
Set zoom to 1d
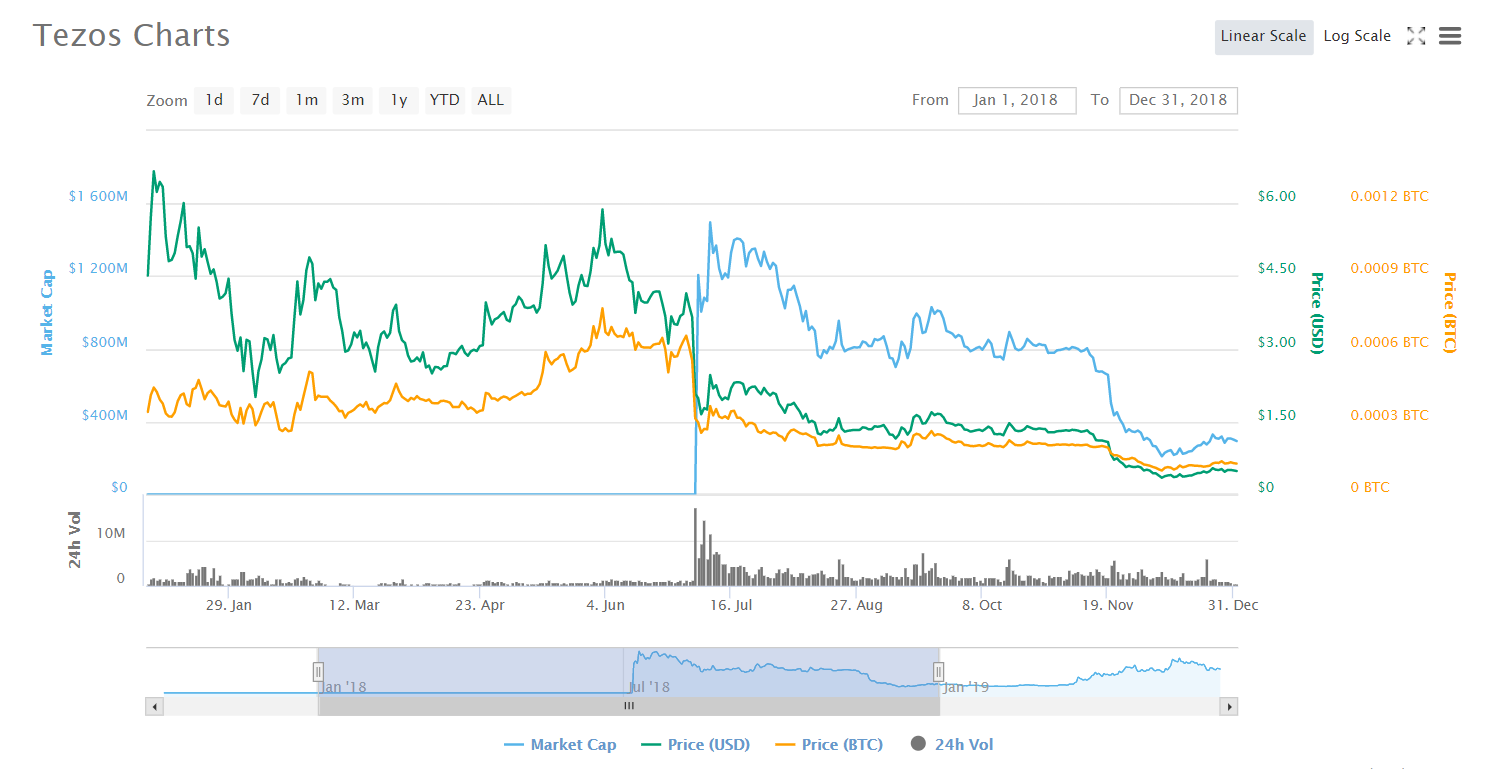click(x=214, y=100)
